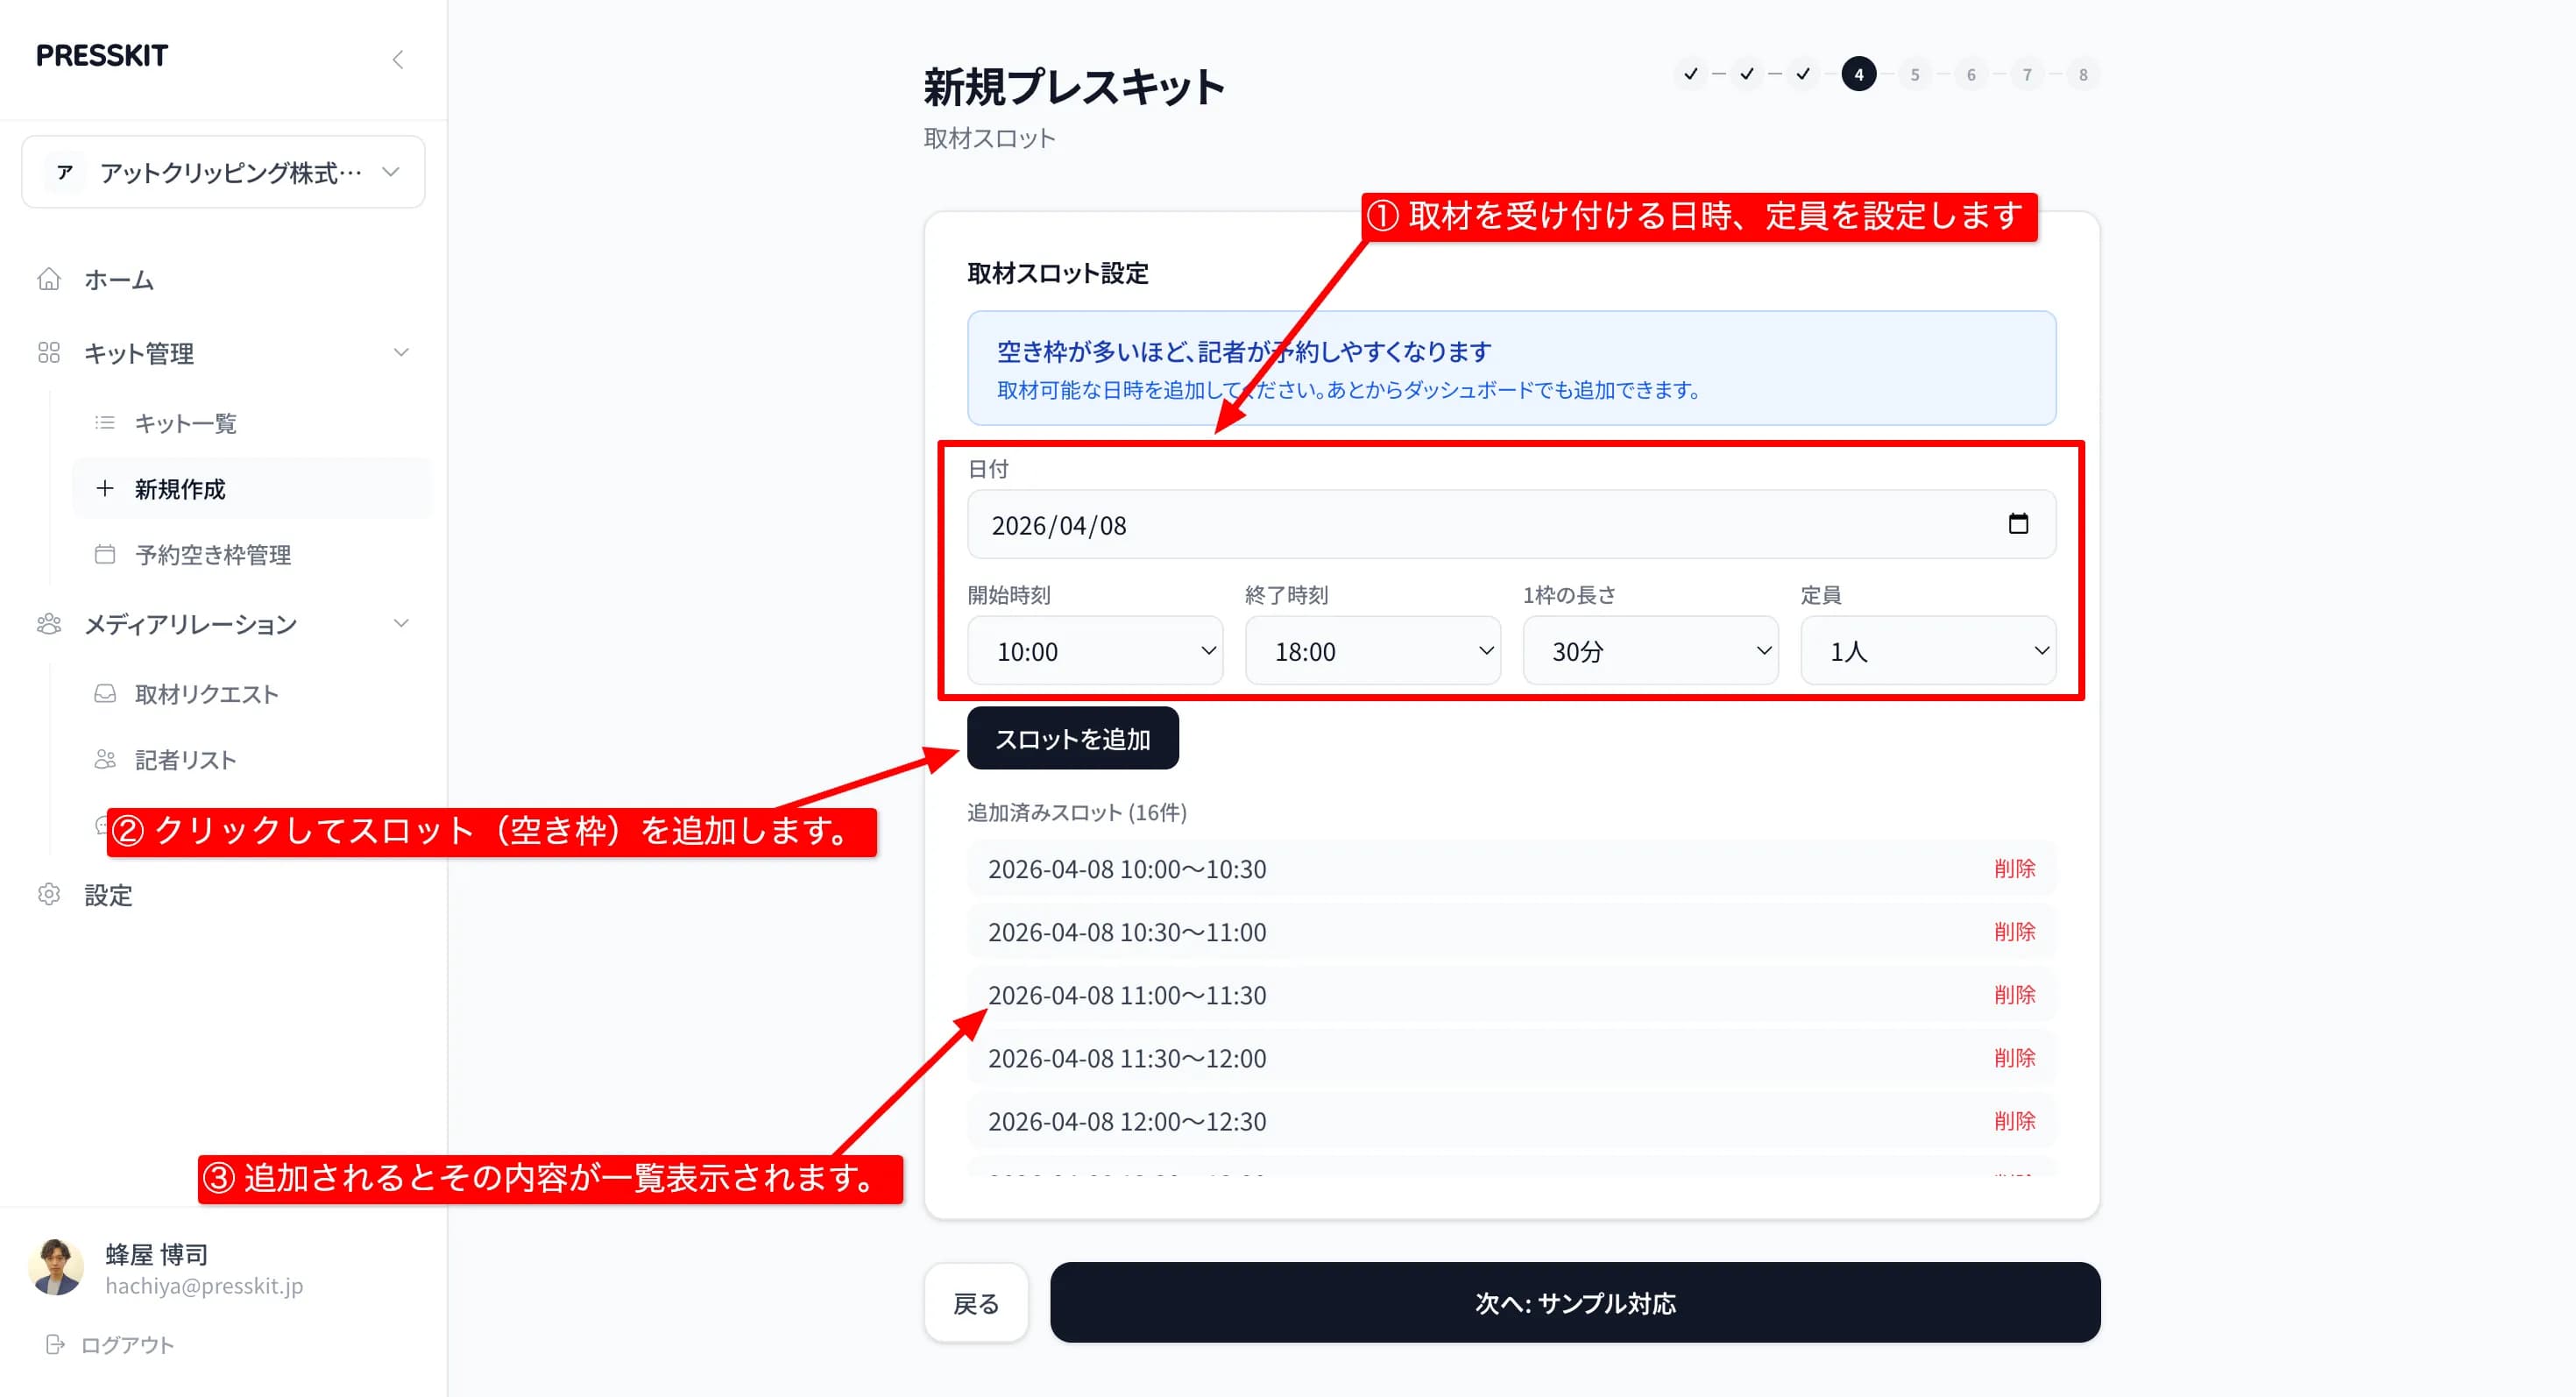Open the 終了時刻 dropdown showing 18:00
The image size is (2576, 1397).
point(1373,651)
